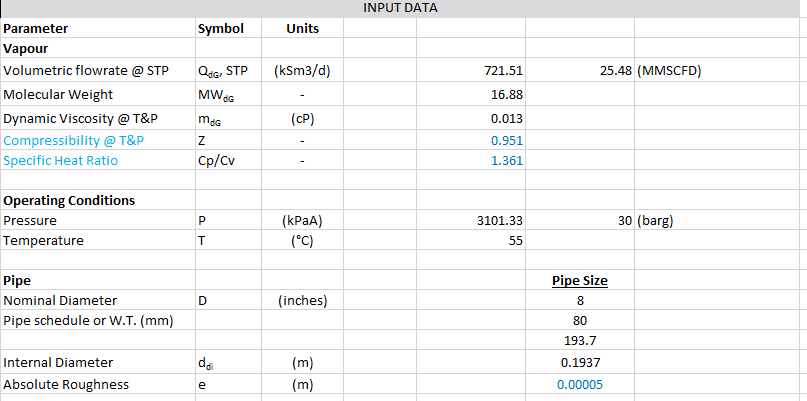Screen dimensions: 807x401
Task: Select the Operating Conditions heading cell
Action: 69,200
